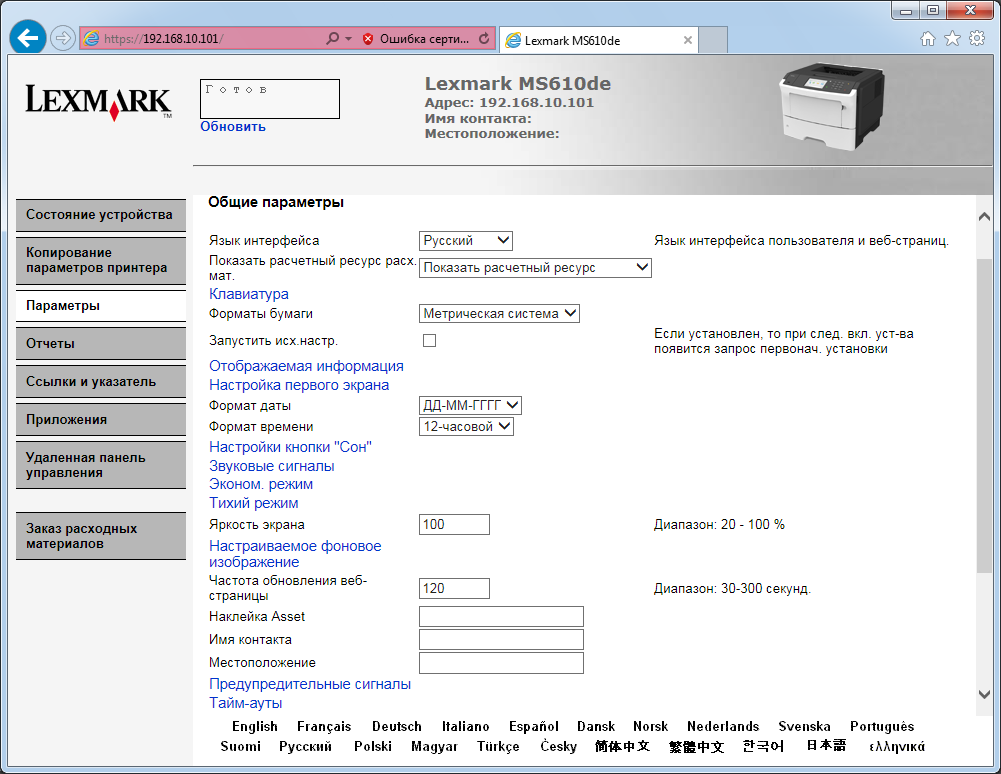Open the Клавиатура link
This screenshot has height=774, width=1001.
[x=249, y=294]
